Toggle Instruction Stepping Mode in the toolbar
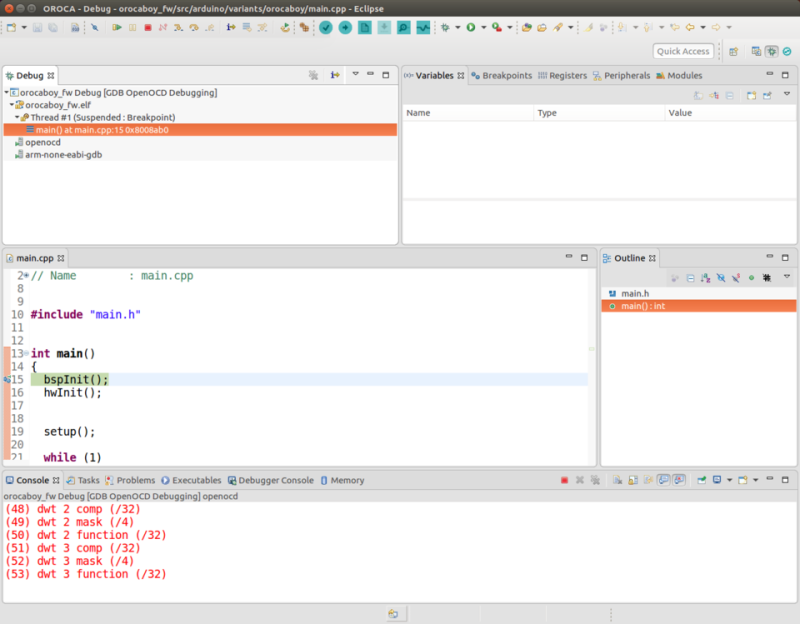The height and width of the screenshot is (624, 800). tap(231, 28)
